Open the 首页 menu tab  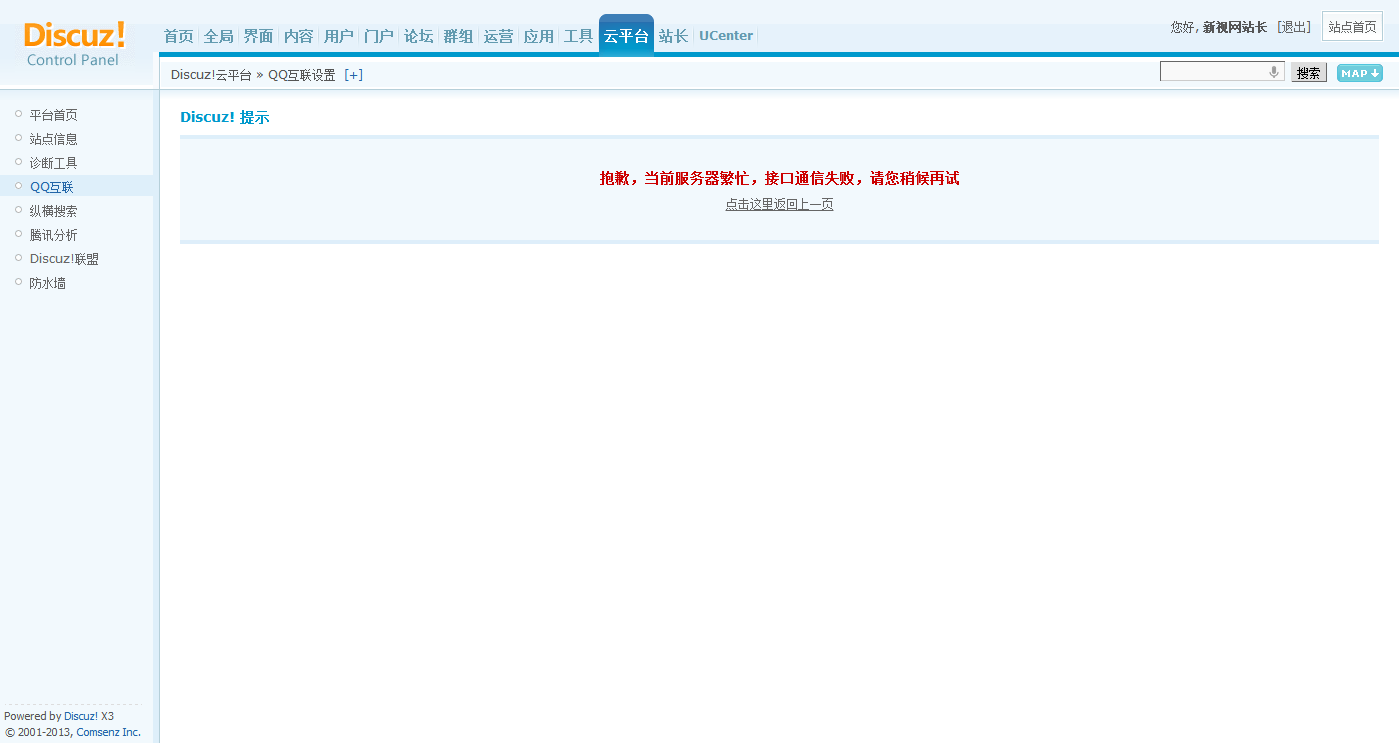coord(179,36)
